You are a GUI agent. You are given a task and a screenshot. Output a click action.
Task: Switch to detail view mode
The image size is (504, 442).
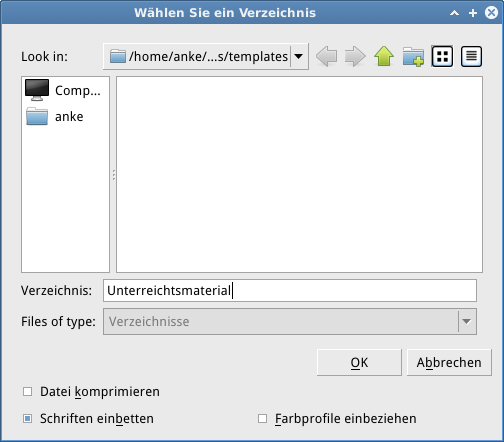point(471,56)
